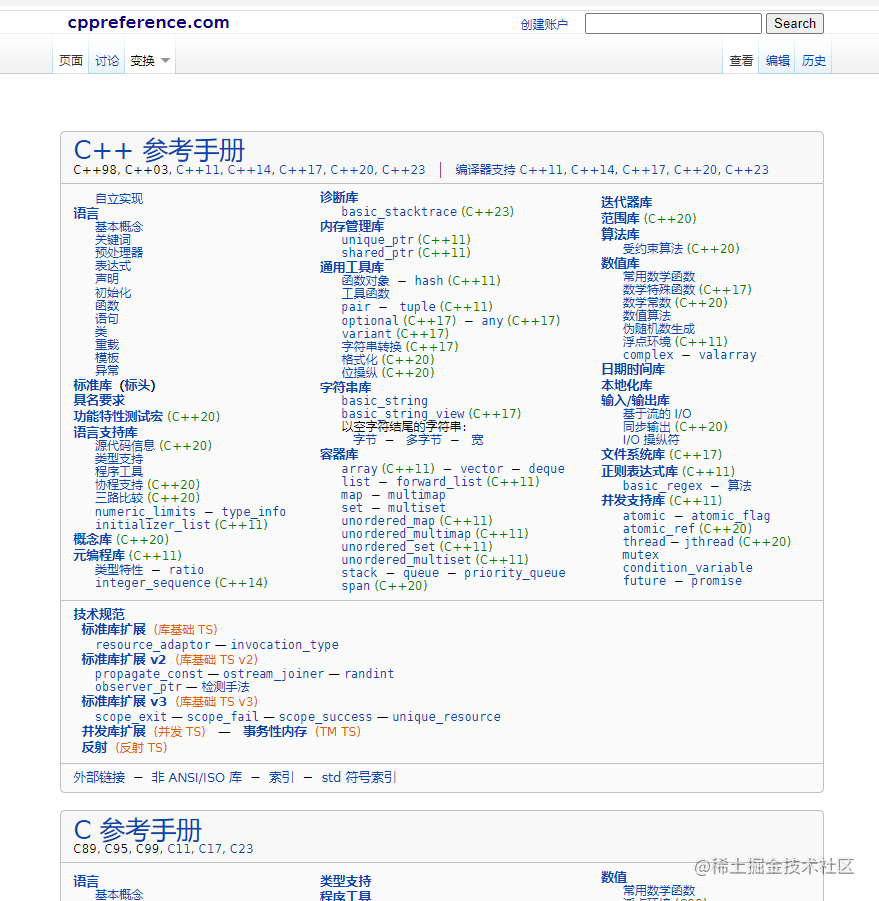
Task: Open the initializer_list link
Action: 152,525
